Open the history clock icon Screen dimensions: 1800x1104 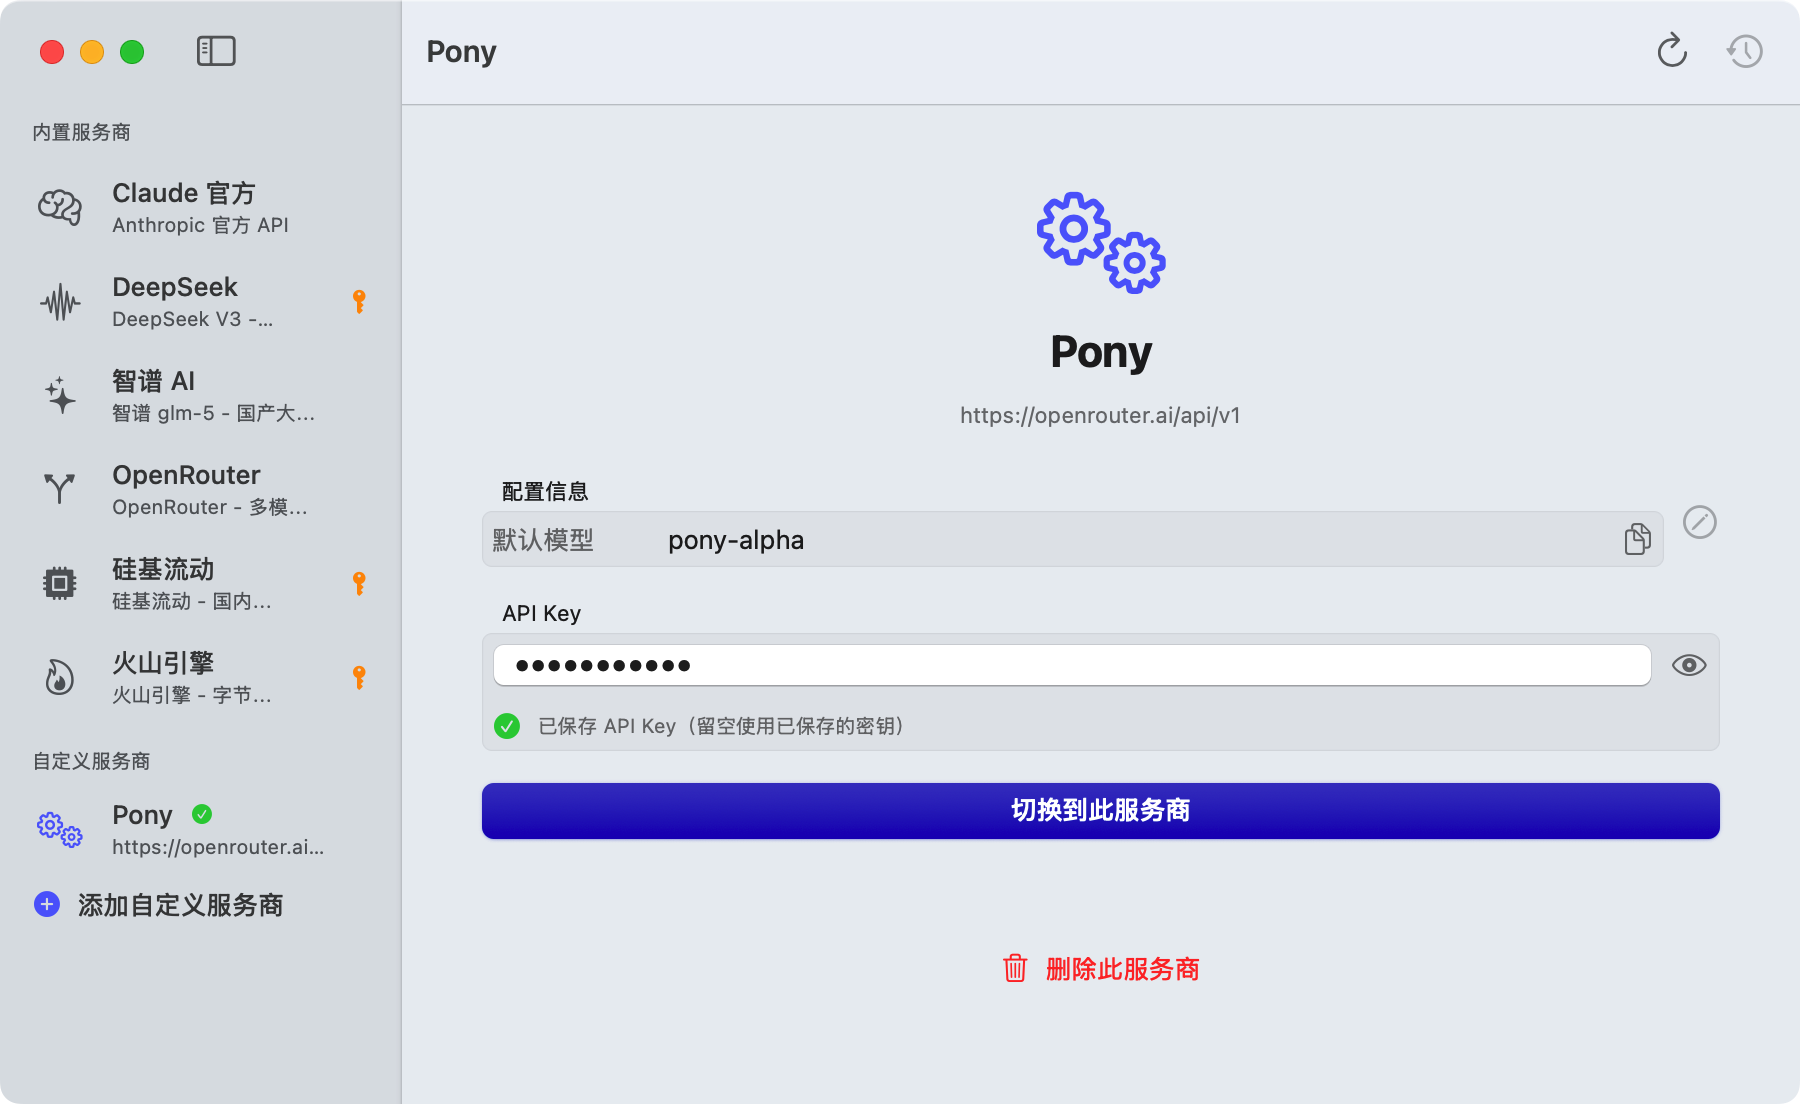1745,51
